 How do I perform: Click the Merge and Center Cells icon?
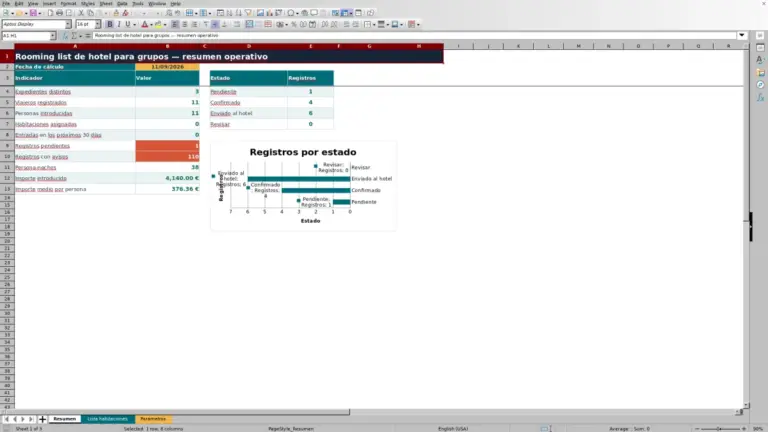[x=249, y=24]
